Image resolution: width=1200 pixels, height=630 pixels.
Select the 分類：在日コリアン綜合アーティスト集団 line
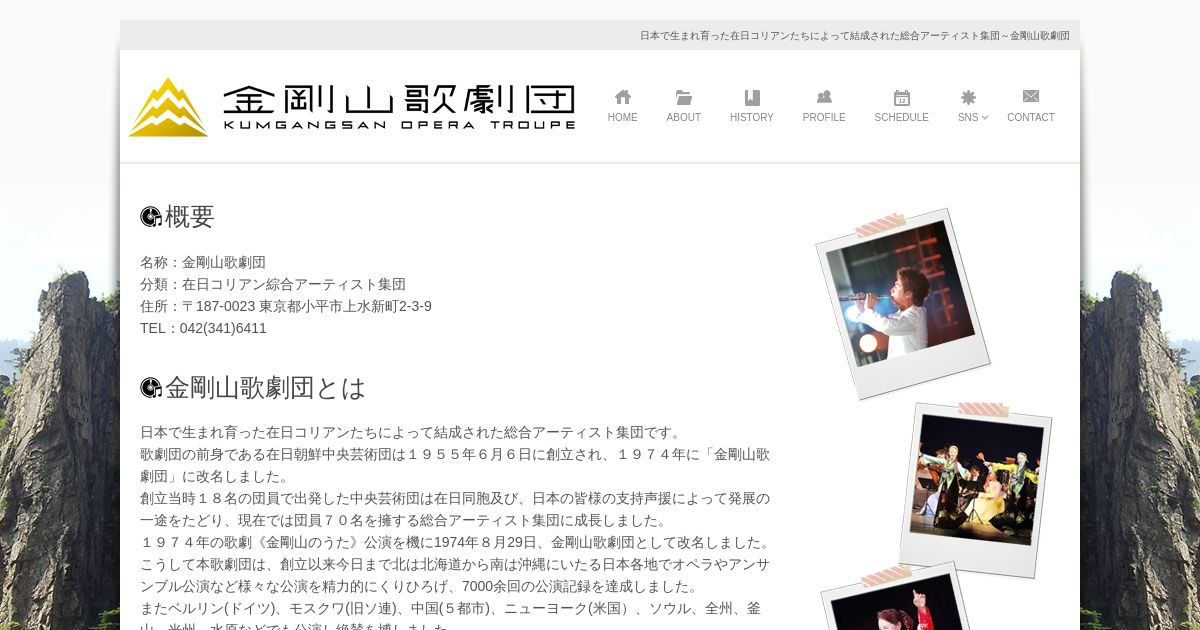coord(273,284)
